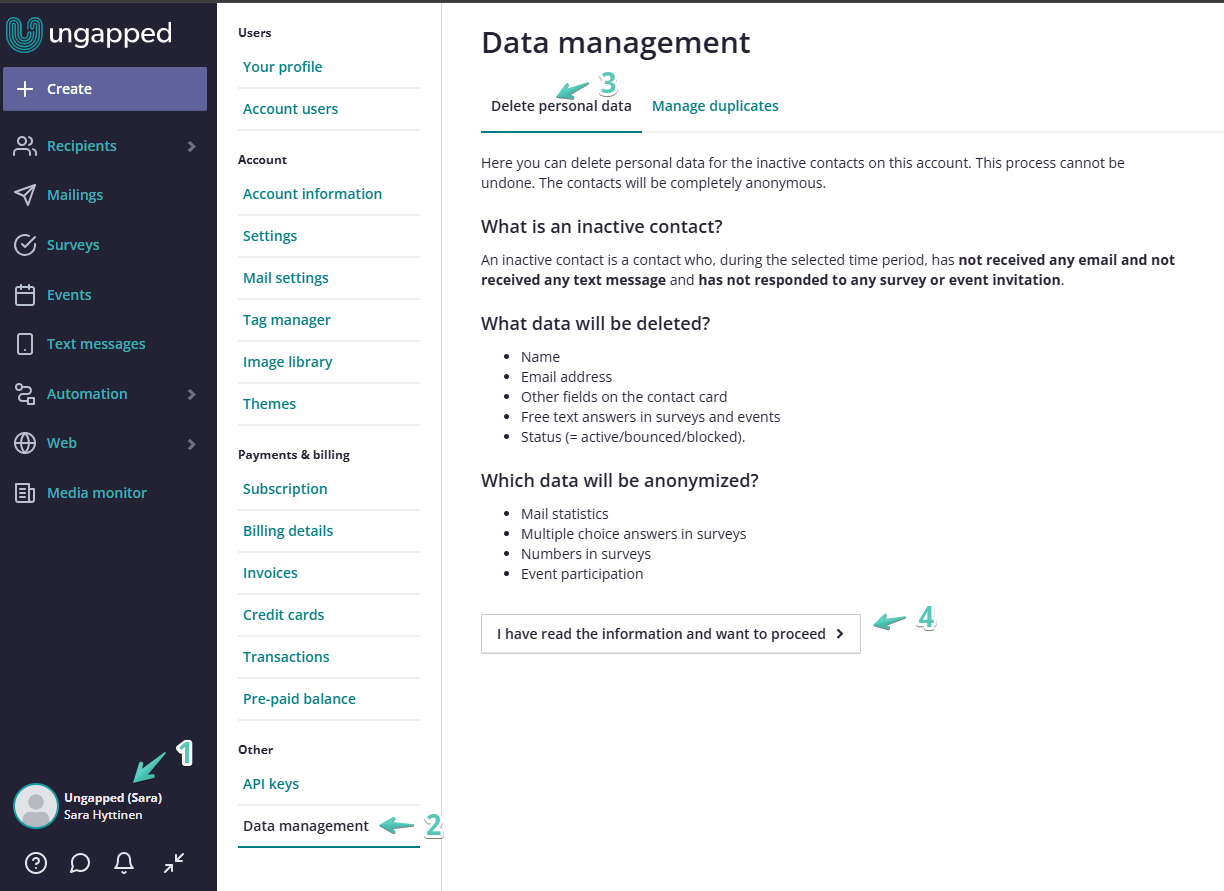Open the Settings link

point(270,236)
